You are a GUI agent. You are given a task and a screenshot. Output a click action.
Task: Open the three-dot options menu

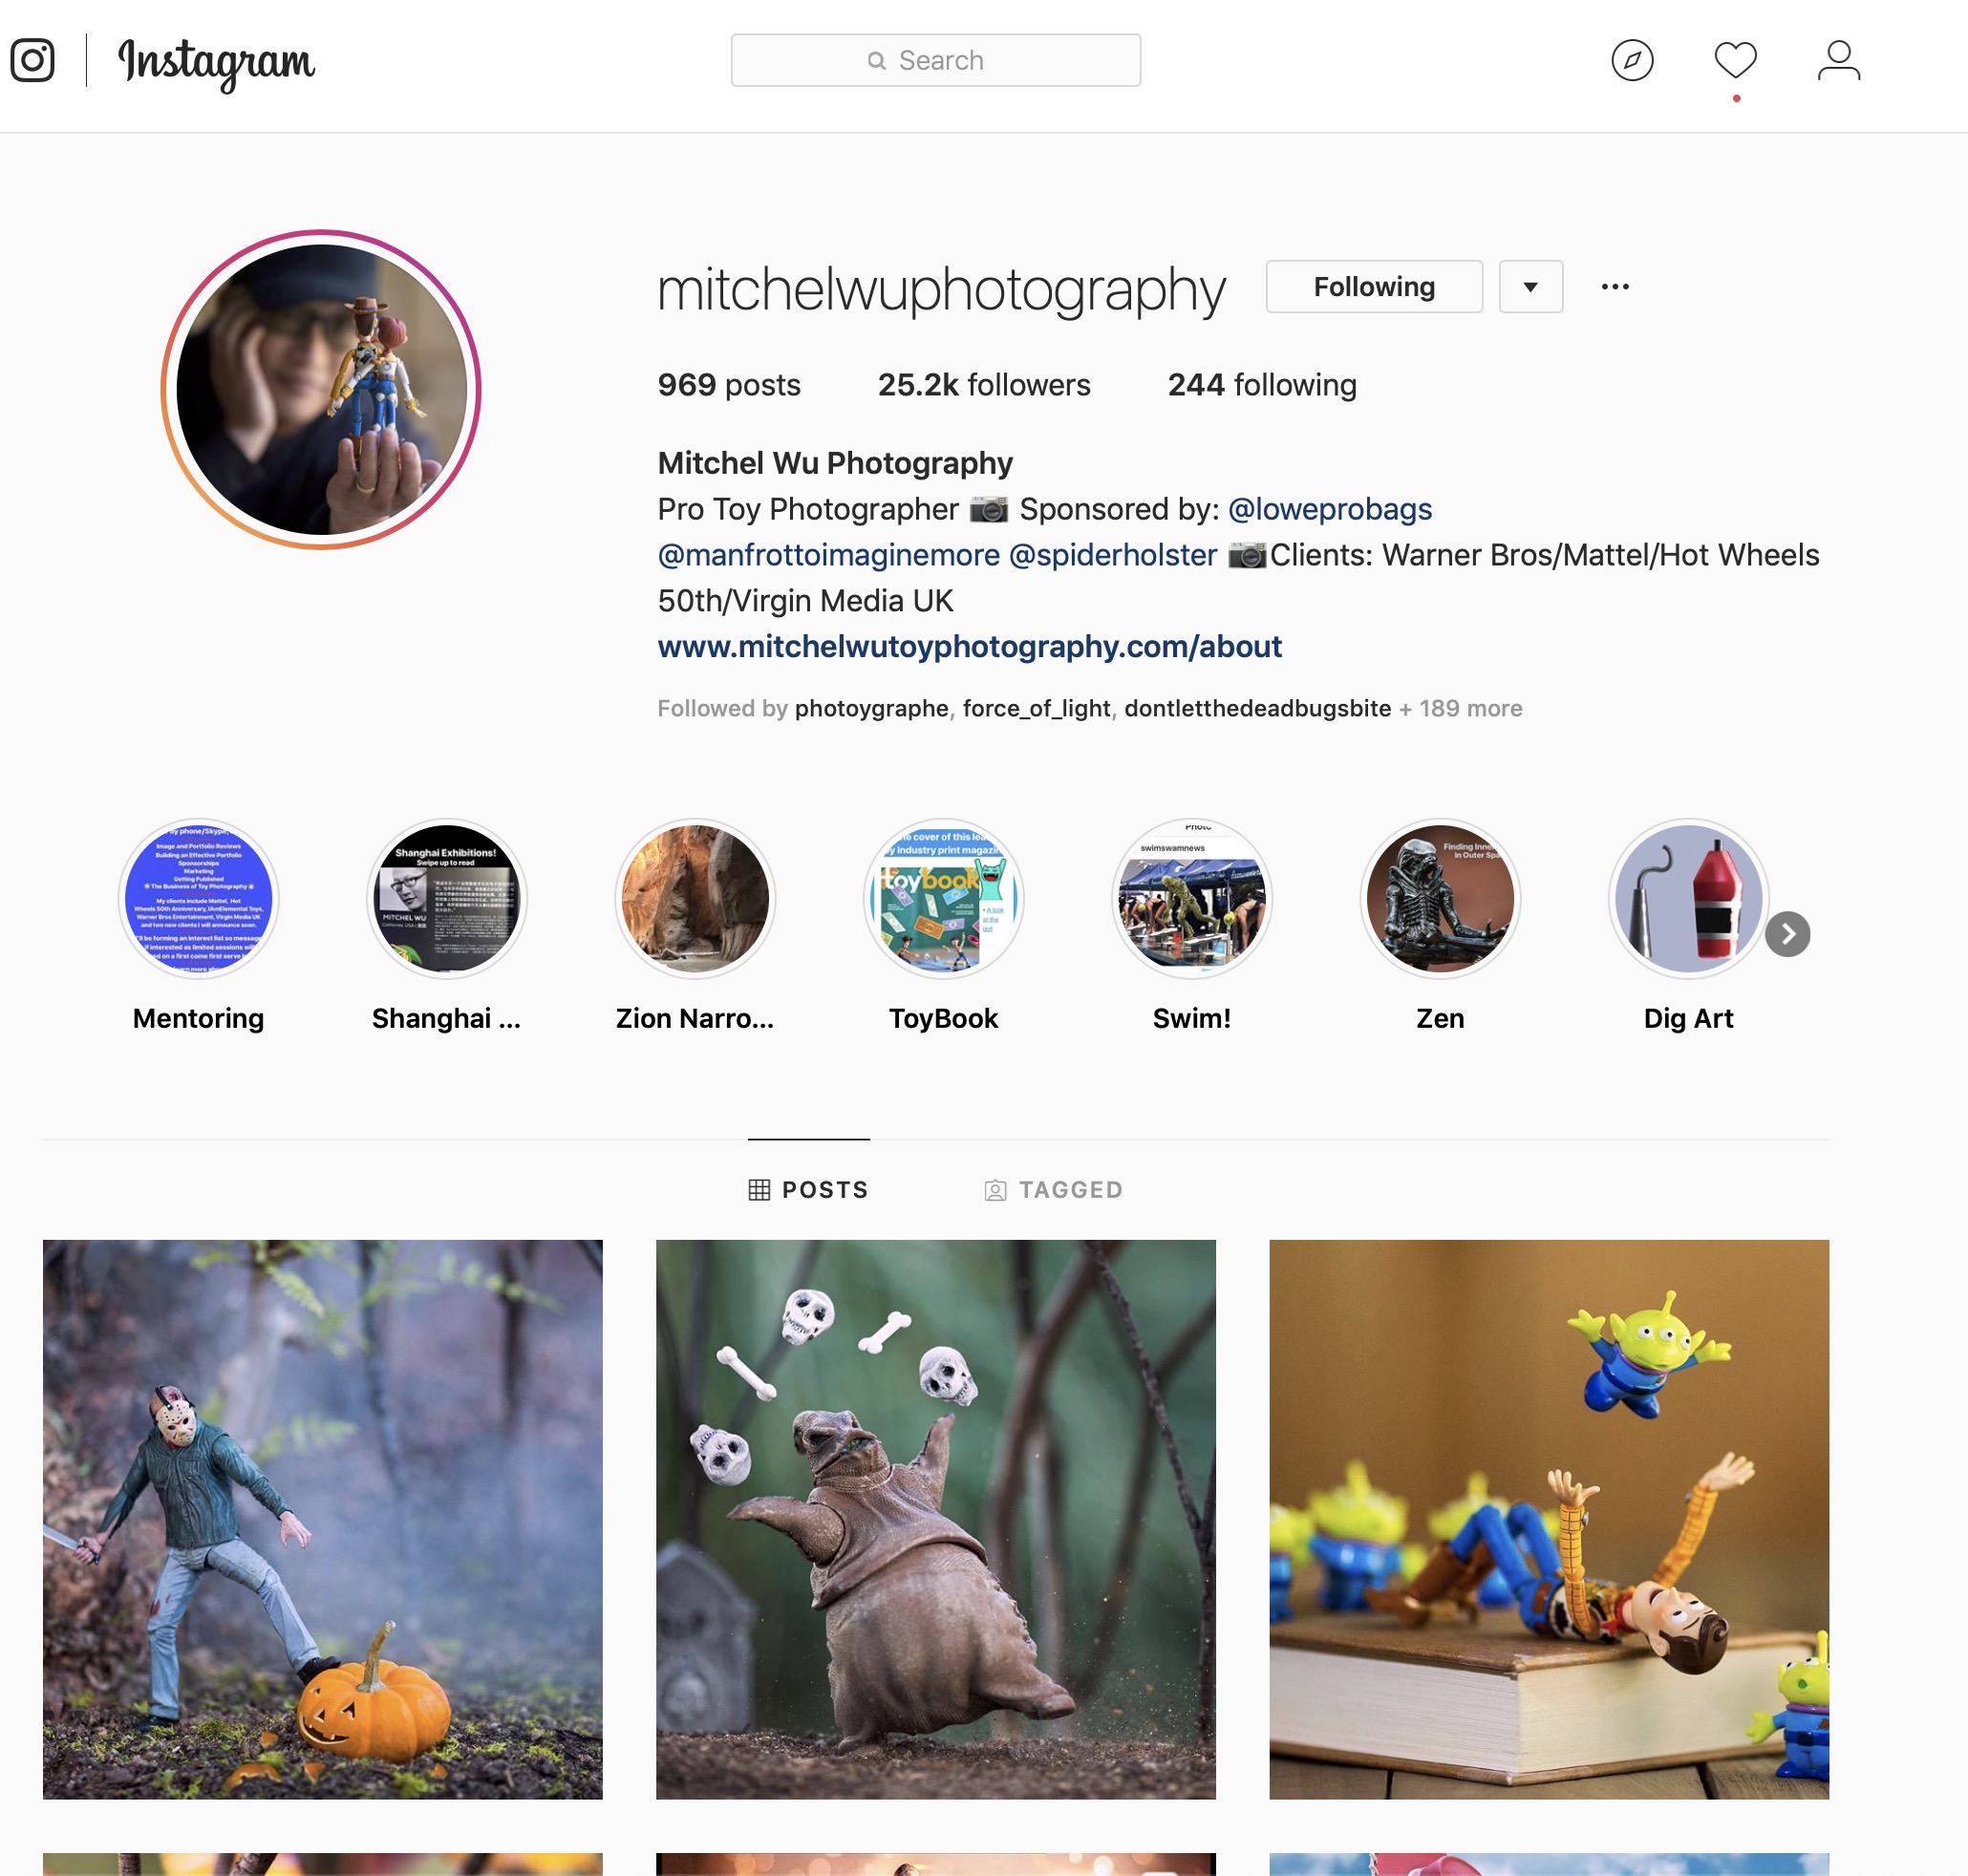point(1615,287)
